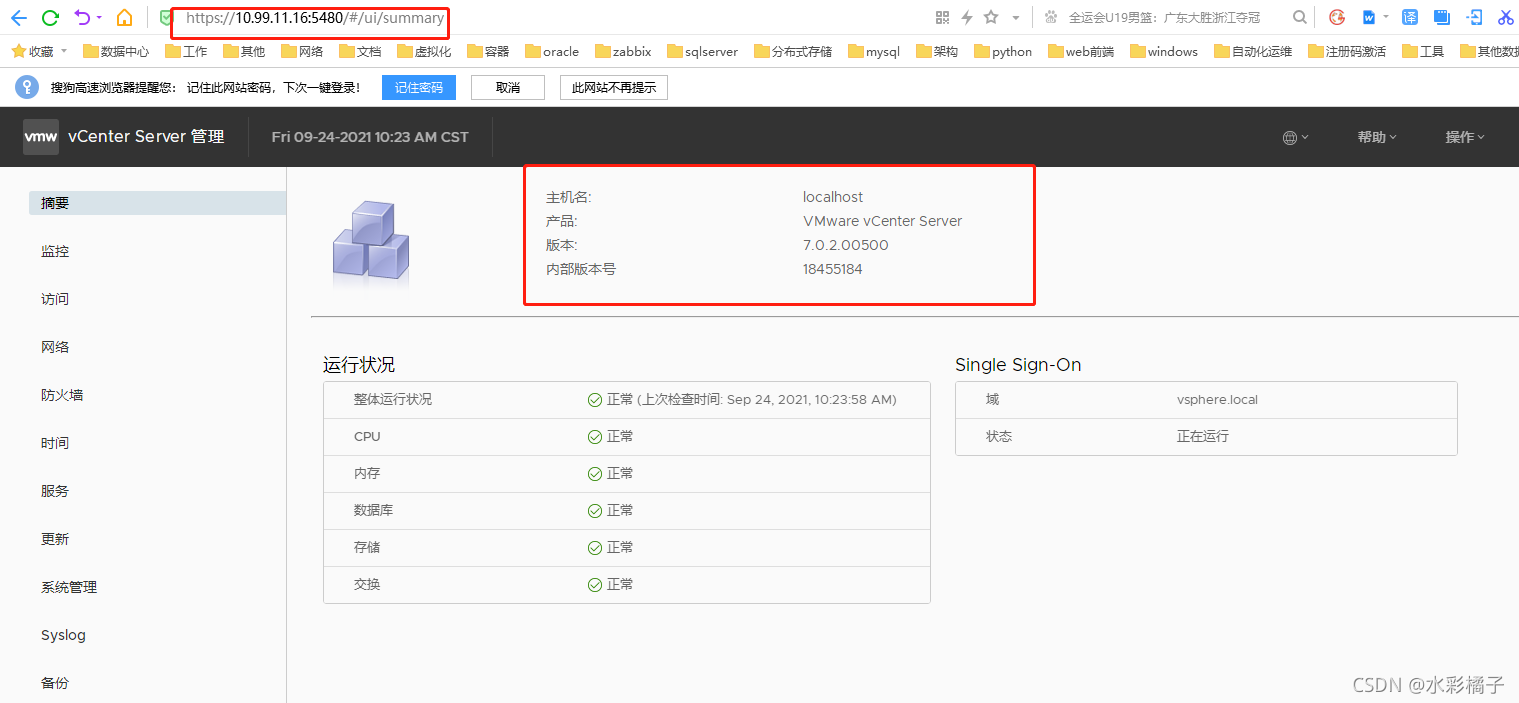This screenshot has width=1519, height=703.
Task: Expand the W extension dropdown arrow
Action: point(1386,17)
